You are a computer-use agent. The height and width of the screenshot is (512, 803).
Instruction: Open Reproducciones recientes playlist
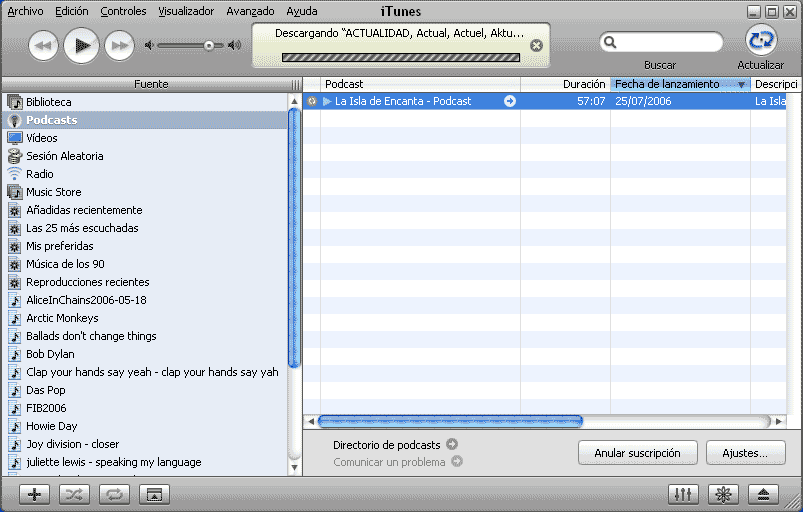pos(145,282)
